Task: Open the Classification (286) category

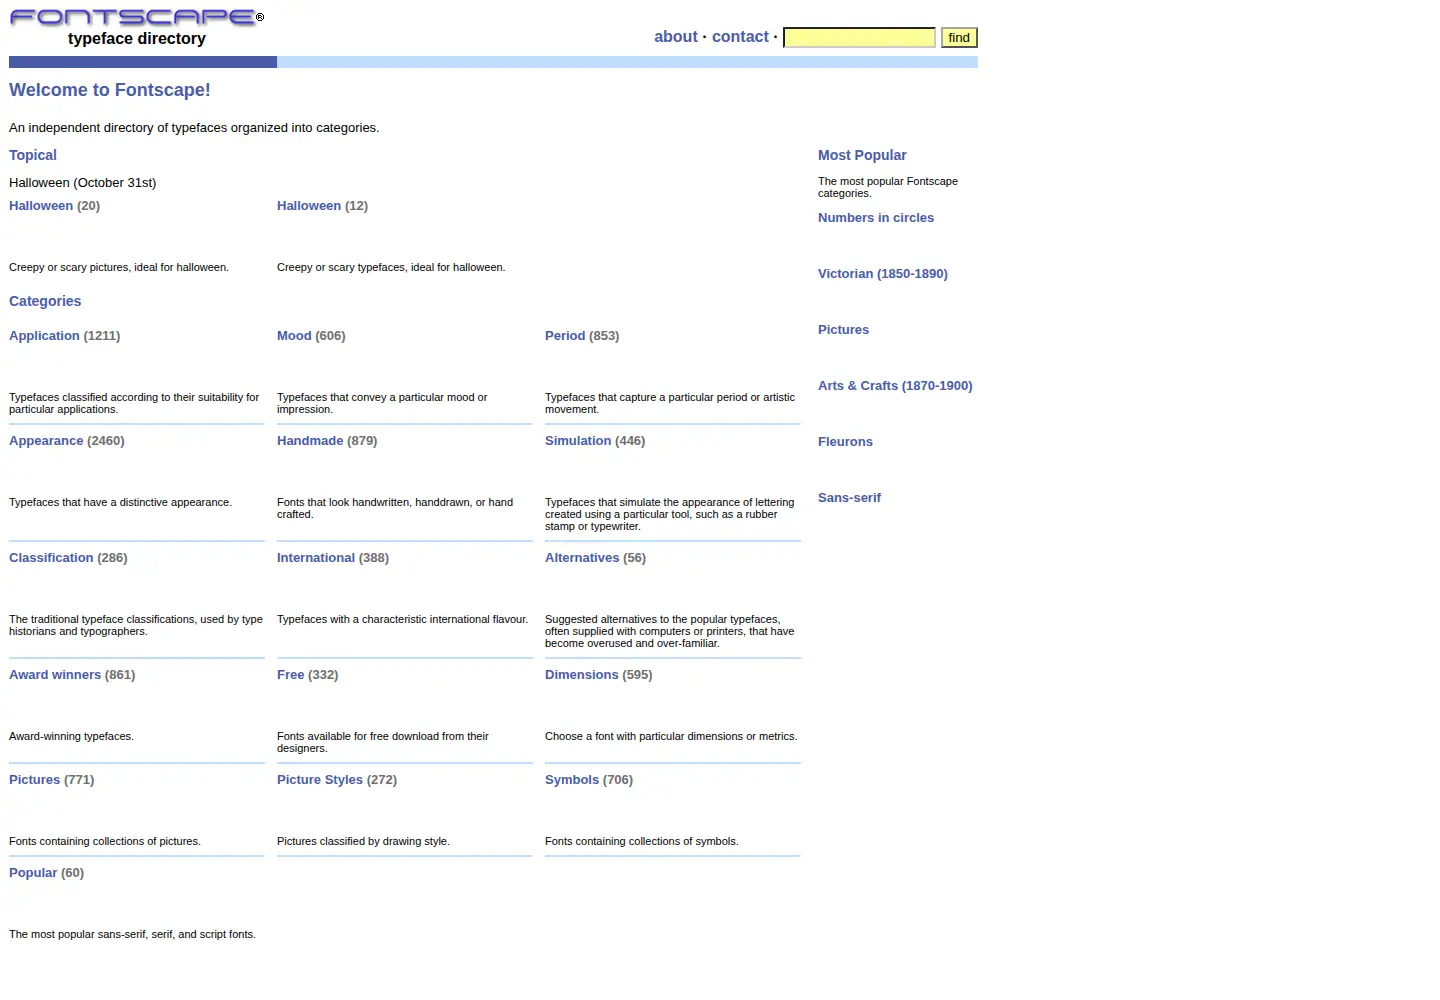Action: point(68,558)
